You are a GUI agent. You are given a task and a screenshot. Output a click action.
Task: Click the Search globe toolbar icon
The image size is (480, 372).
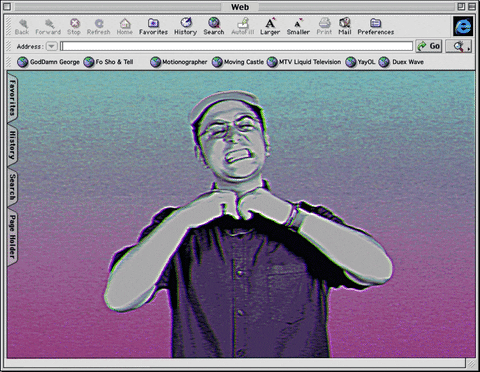(x=214, y=27)
